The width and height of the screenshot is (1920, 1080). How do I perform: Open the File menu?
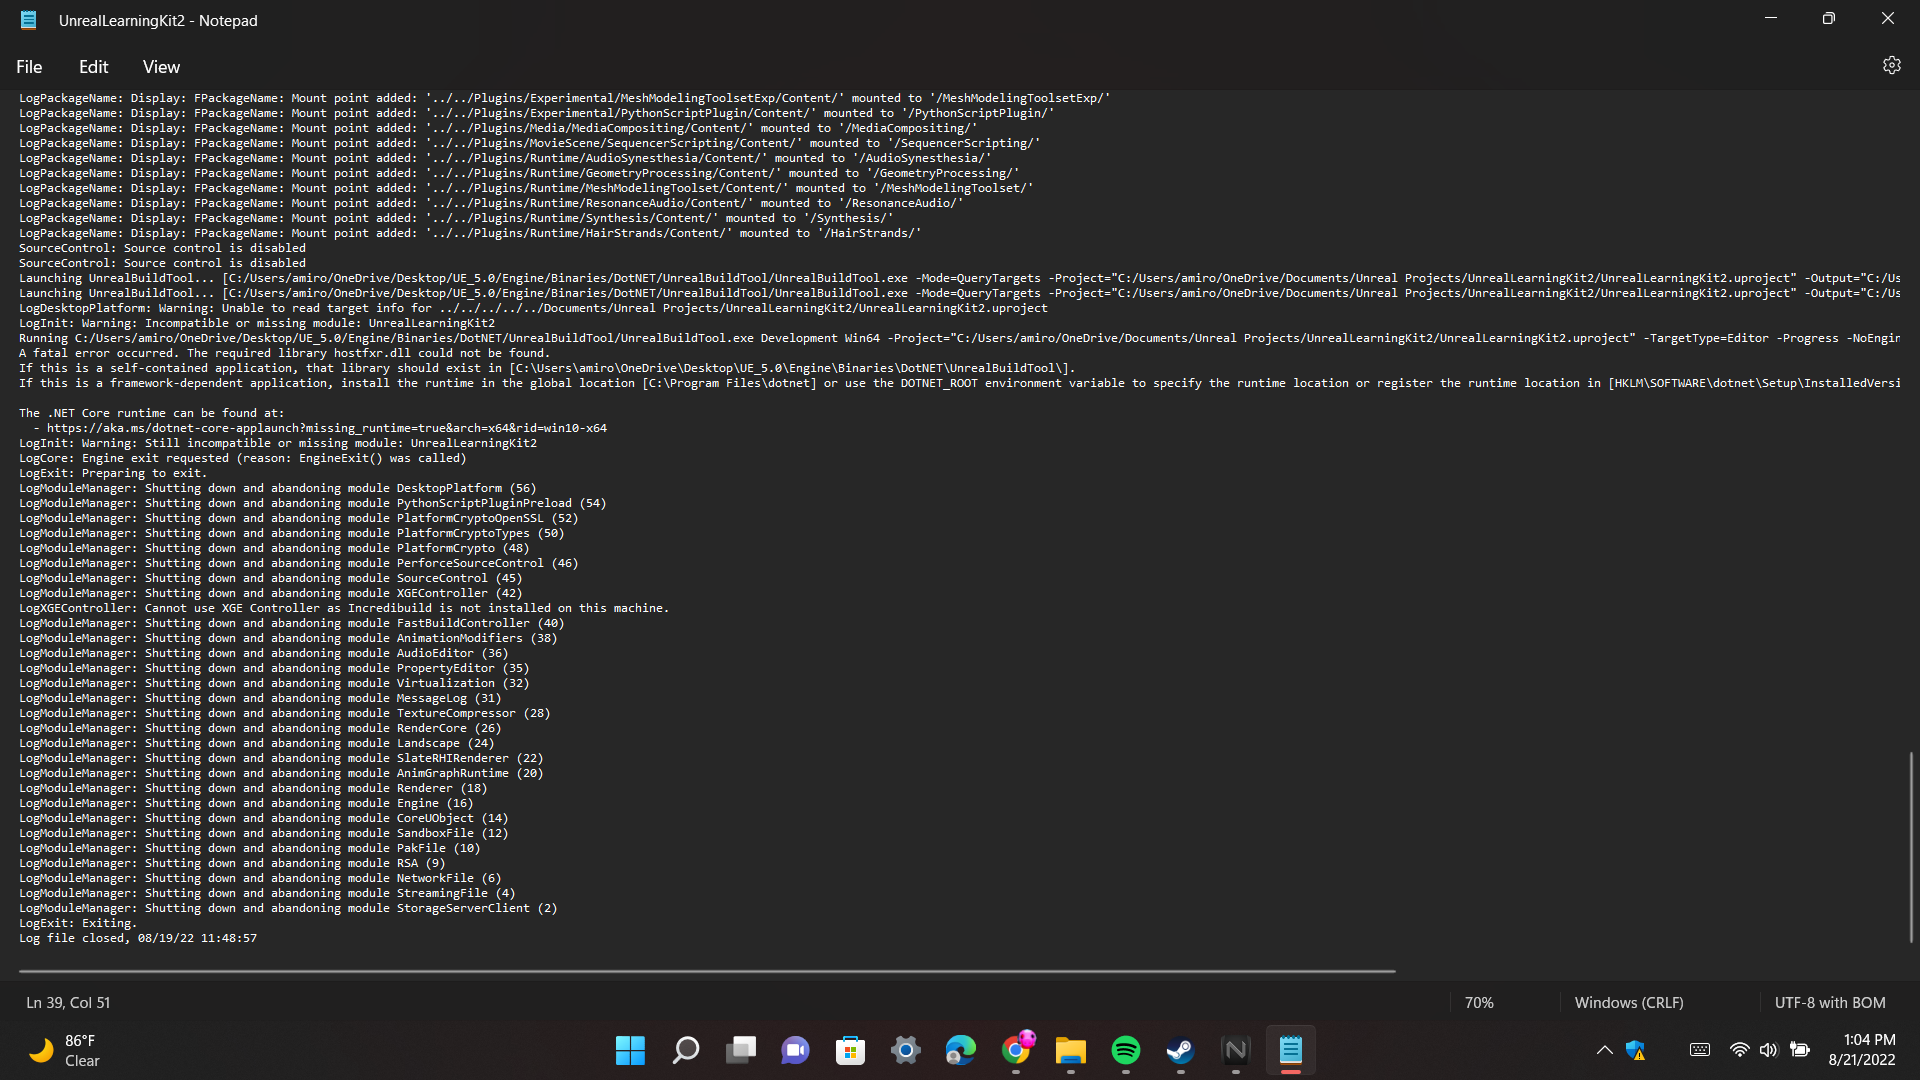pos(29,67)
